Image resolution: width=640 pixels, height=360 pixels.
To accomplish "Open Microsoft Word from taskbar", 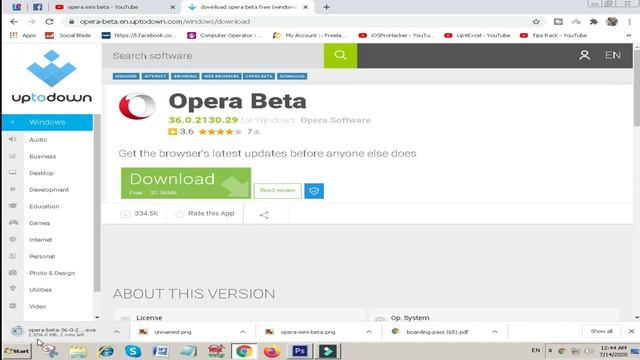I will click(161, 351).
